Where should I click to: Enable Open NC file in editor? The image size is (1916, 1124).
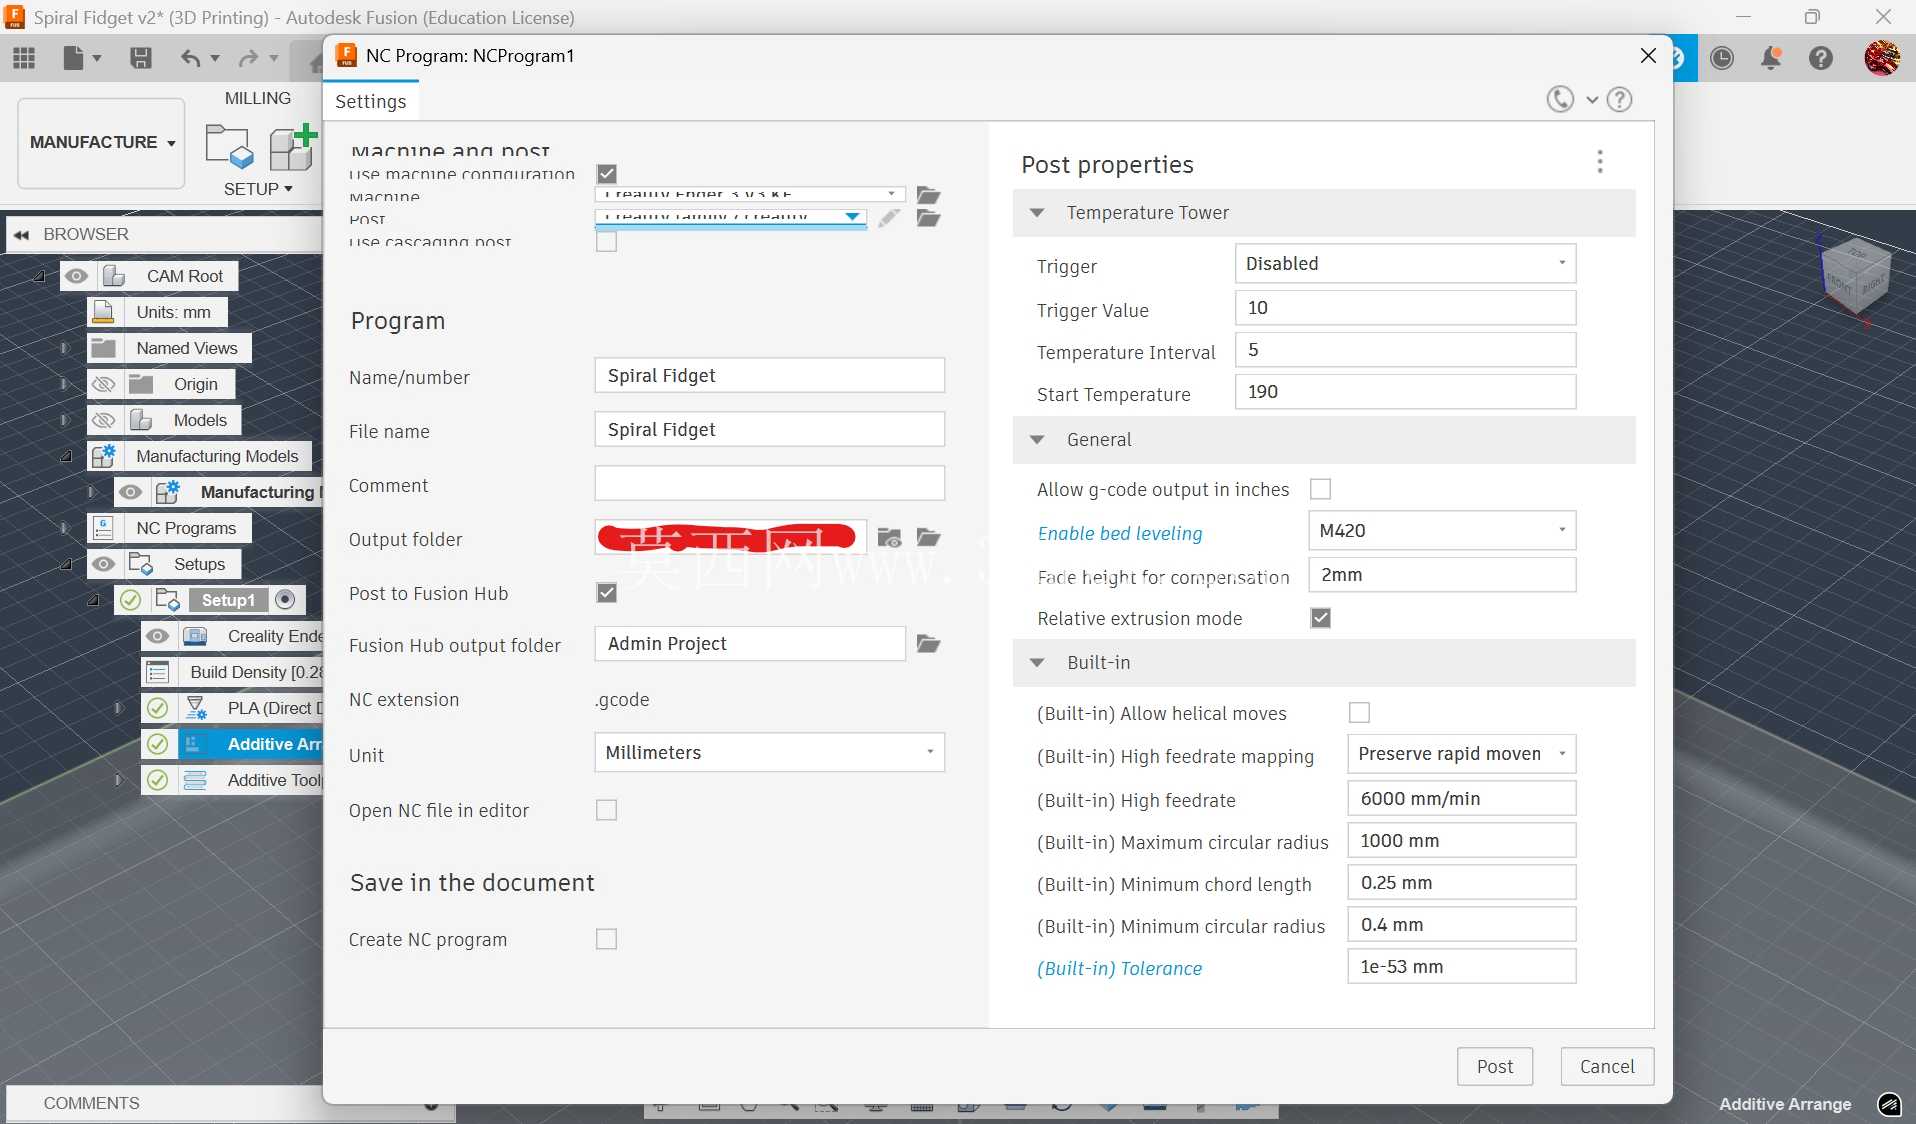point(606,810)
